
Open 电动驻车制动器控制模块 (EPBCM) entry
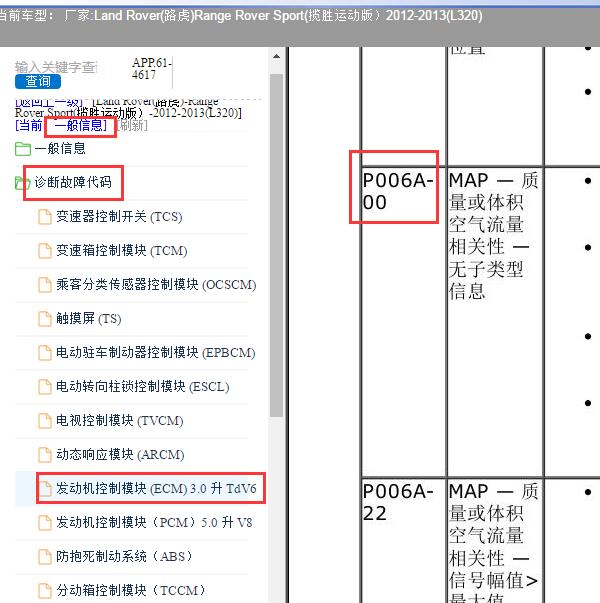coord(156,352)
